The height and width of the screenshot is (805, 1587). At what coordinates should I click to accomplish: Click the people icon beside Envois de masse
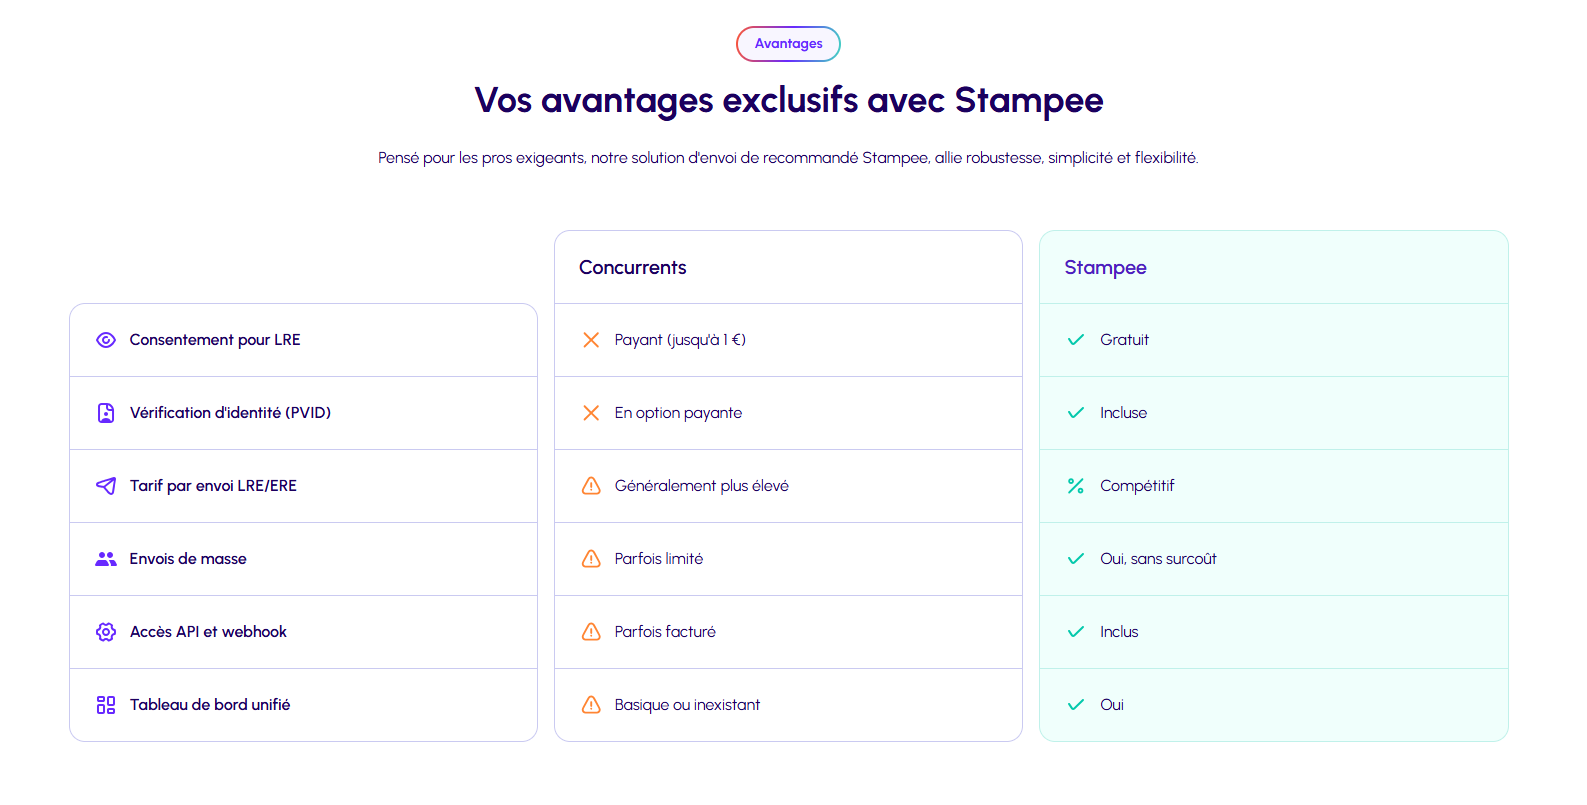[x=106, y=559]
